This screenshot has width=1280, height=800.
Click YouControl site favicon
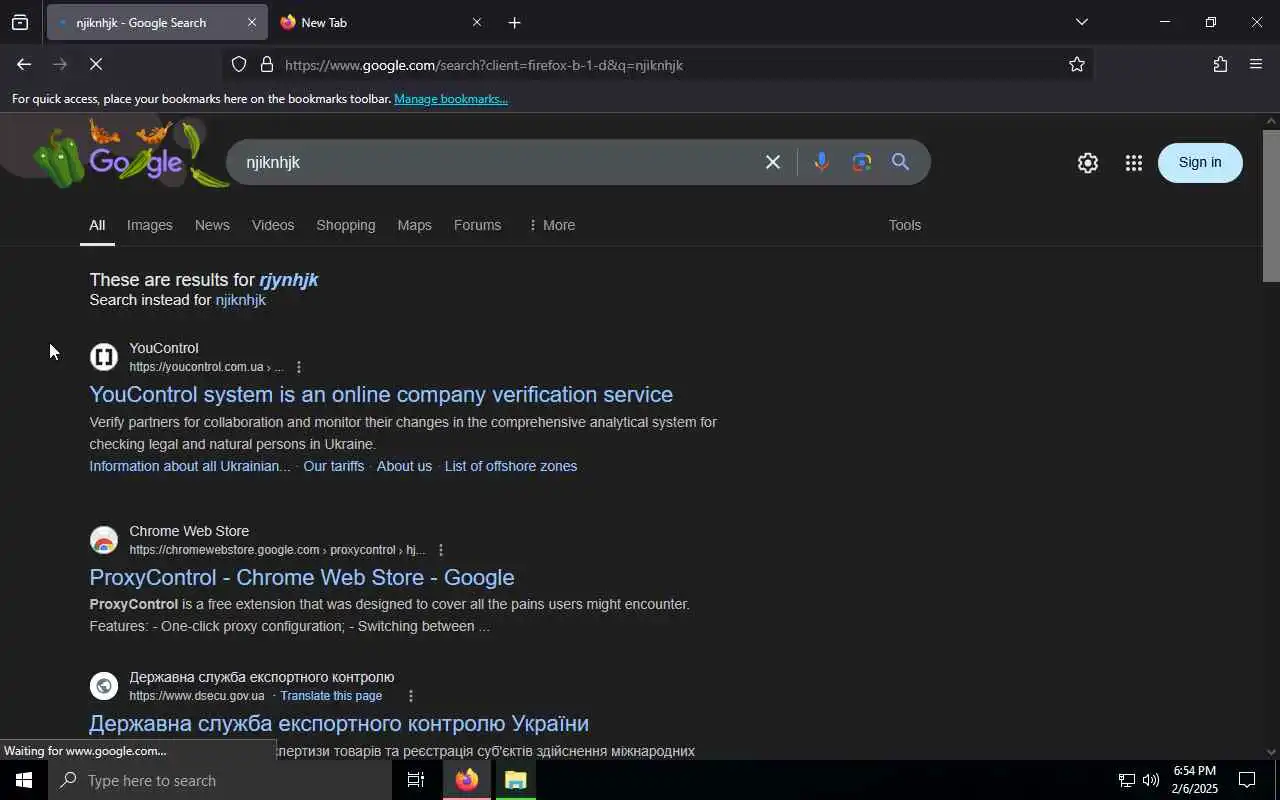click(x=104, y=357)
